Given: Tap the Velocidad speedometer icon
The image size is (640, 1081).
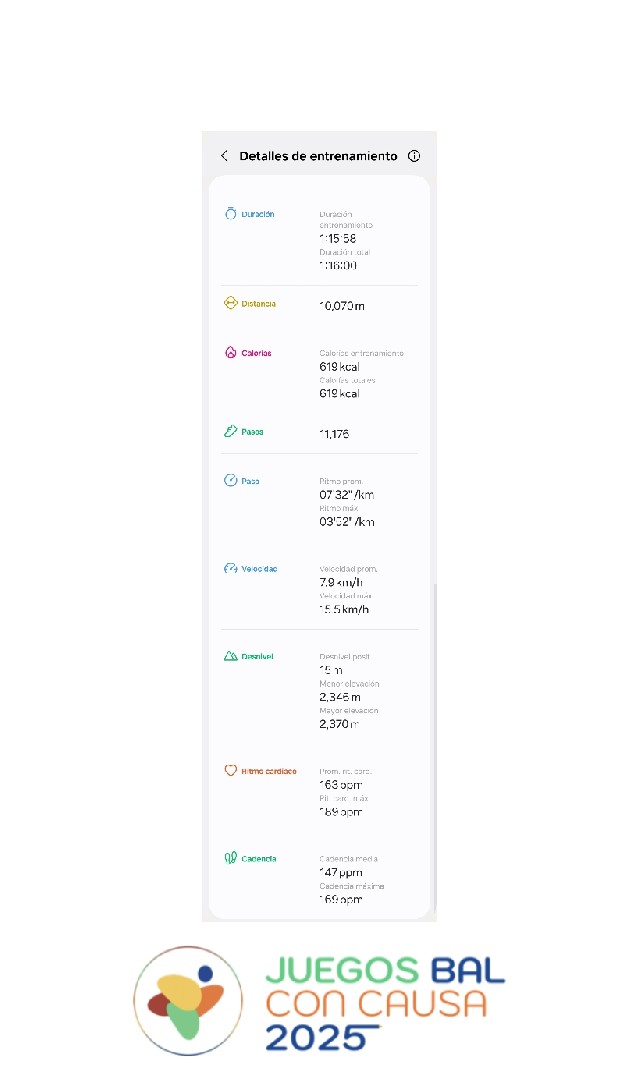Looking at the screenshot, I should click(x=230, y=568).
